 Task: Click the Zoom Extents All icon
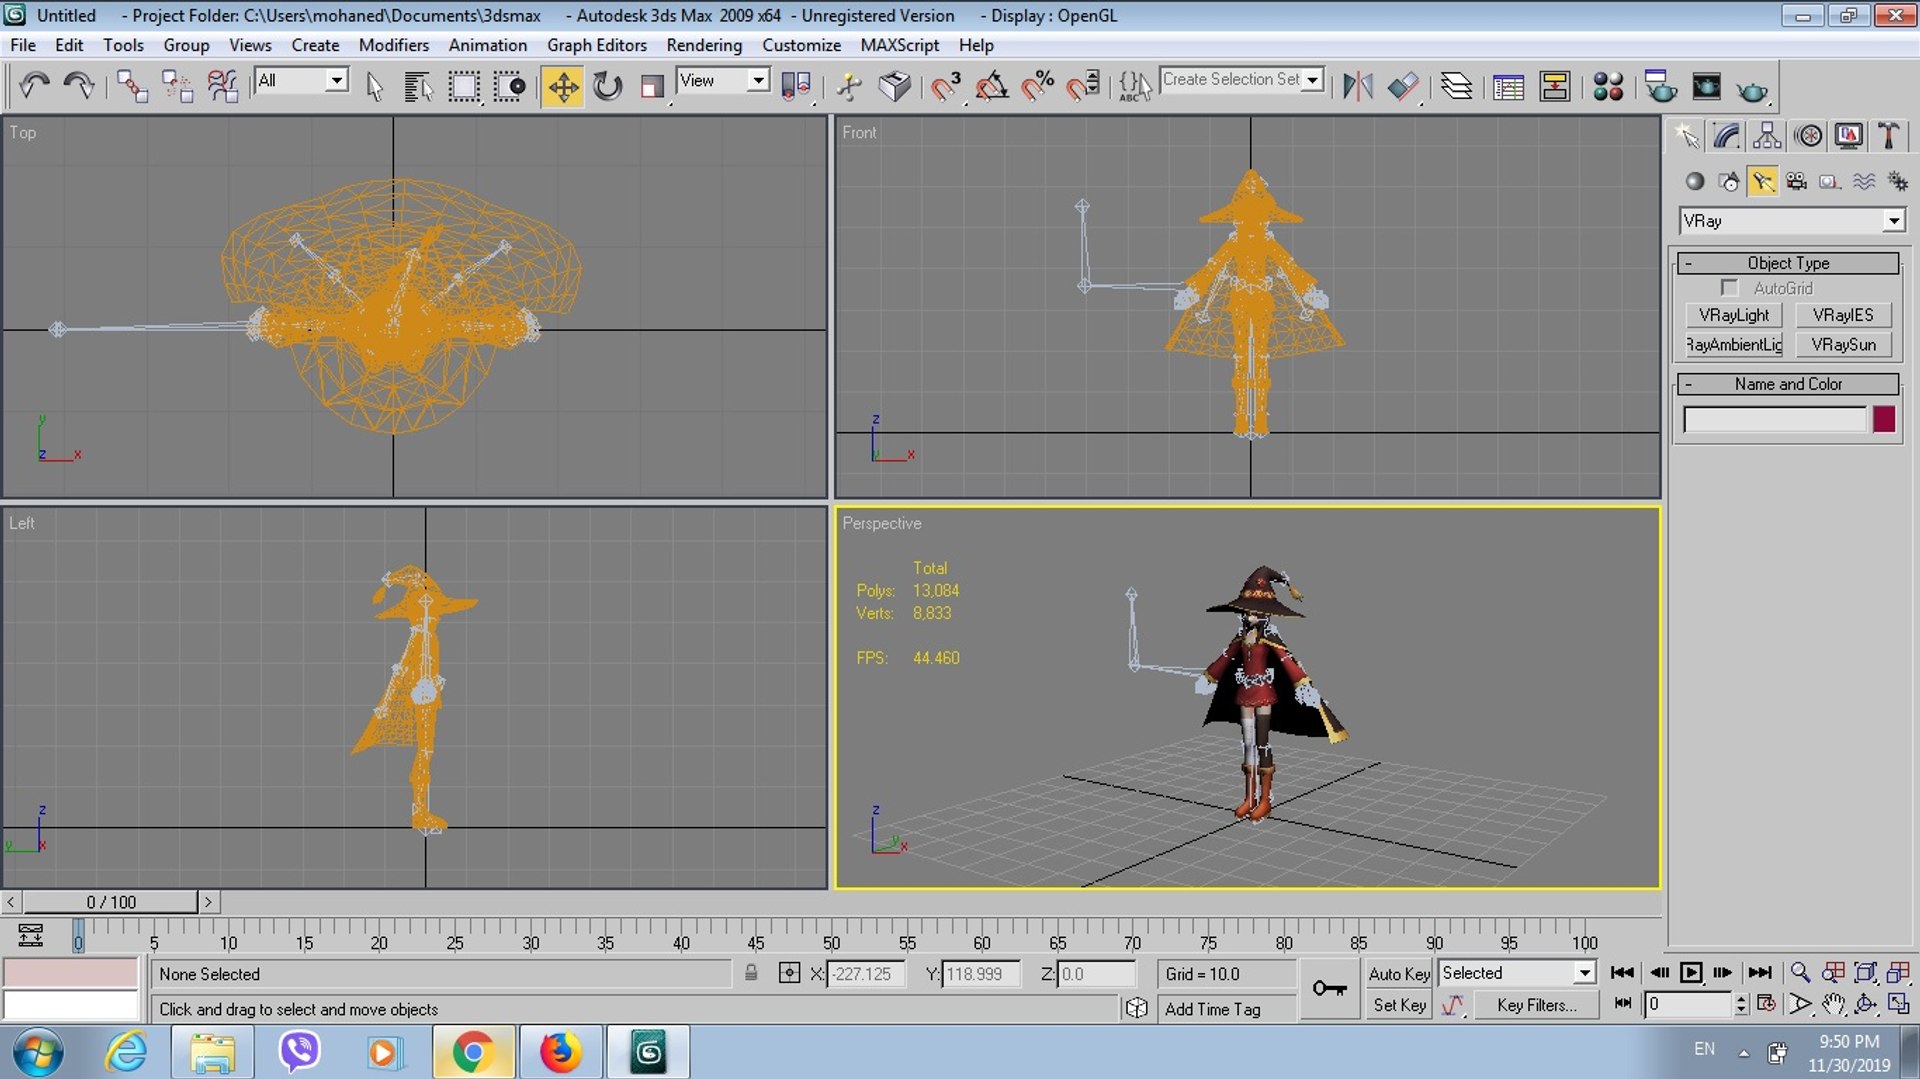(1898, 973)
